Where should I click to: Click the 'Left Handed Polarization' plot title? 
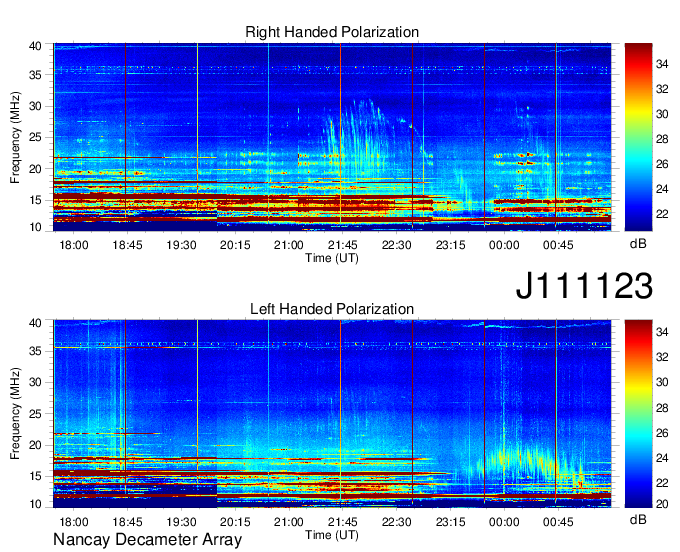click(332, 309)
